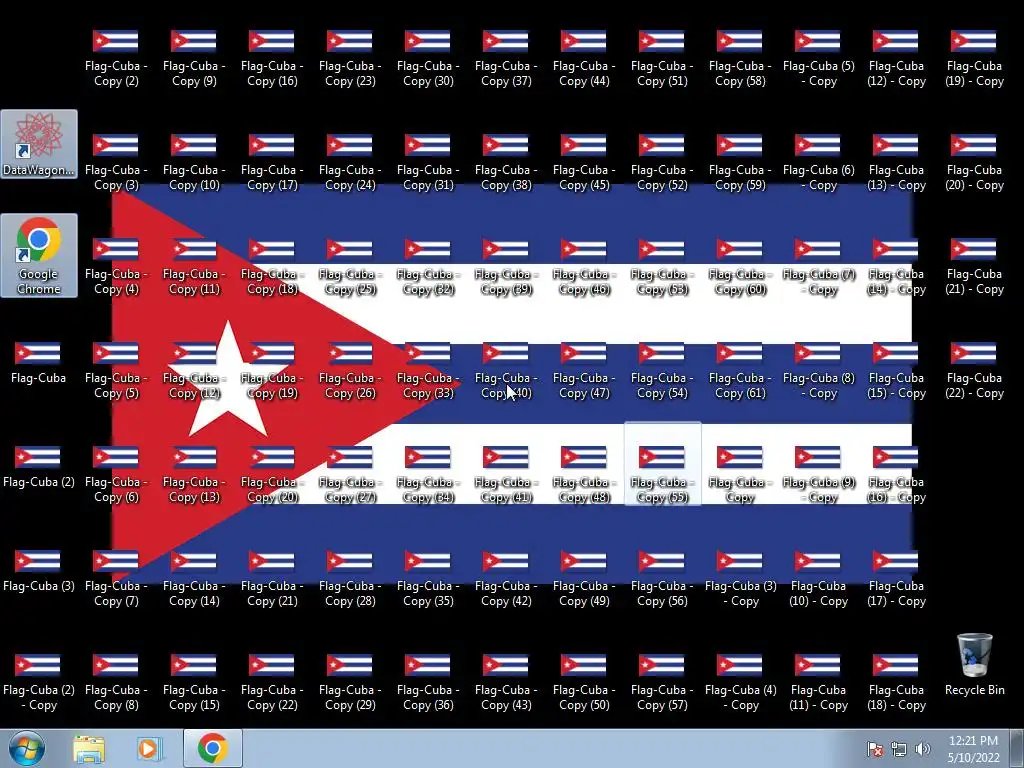Image resolution: width=1024 pixels, height=768 pixels.
Task: Select Flag-Cuba - Copy (16) file
Action: [272, 59]
